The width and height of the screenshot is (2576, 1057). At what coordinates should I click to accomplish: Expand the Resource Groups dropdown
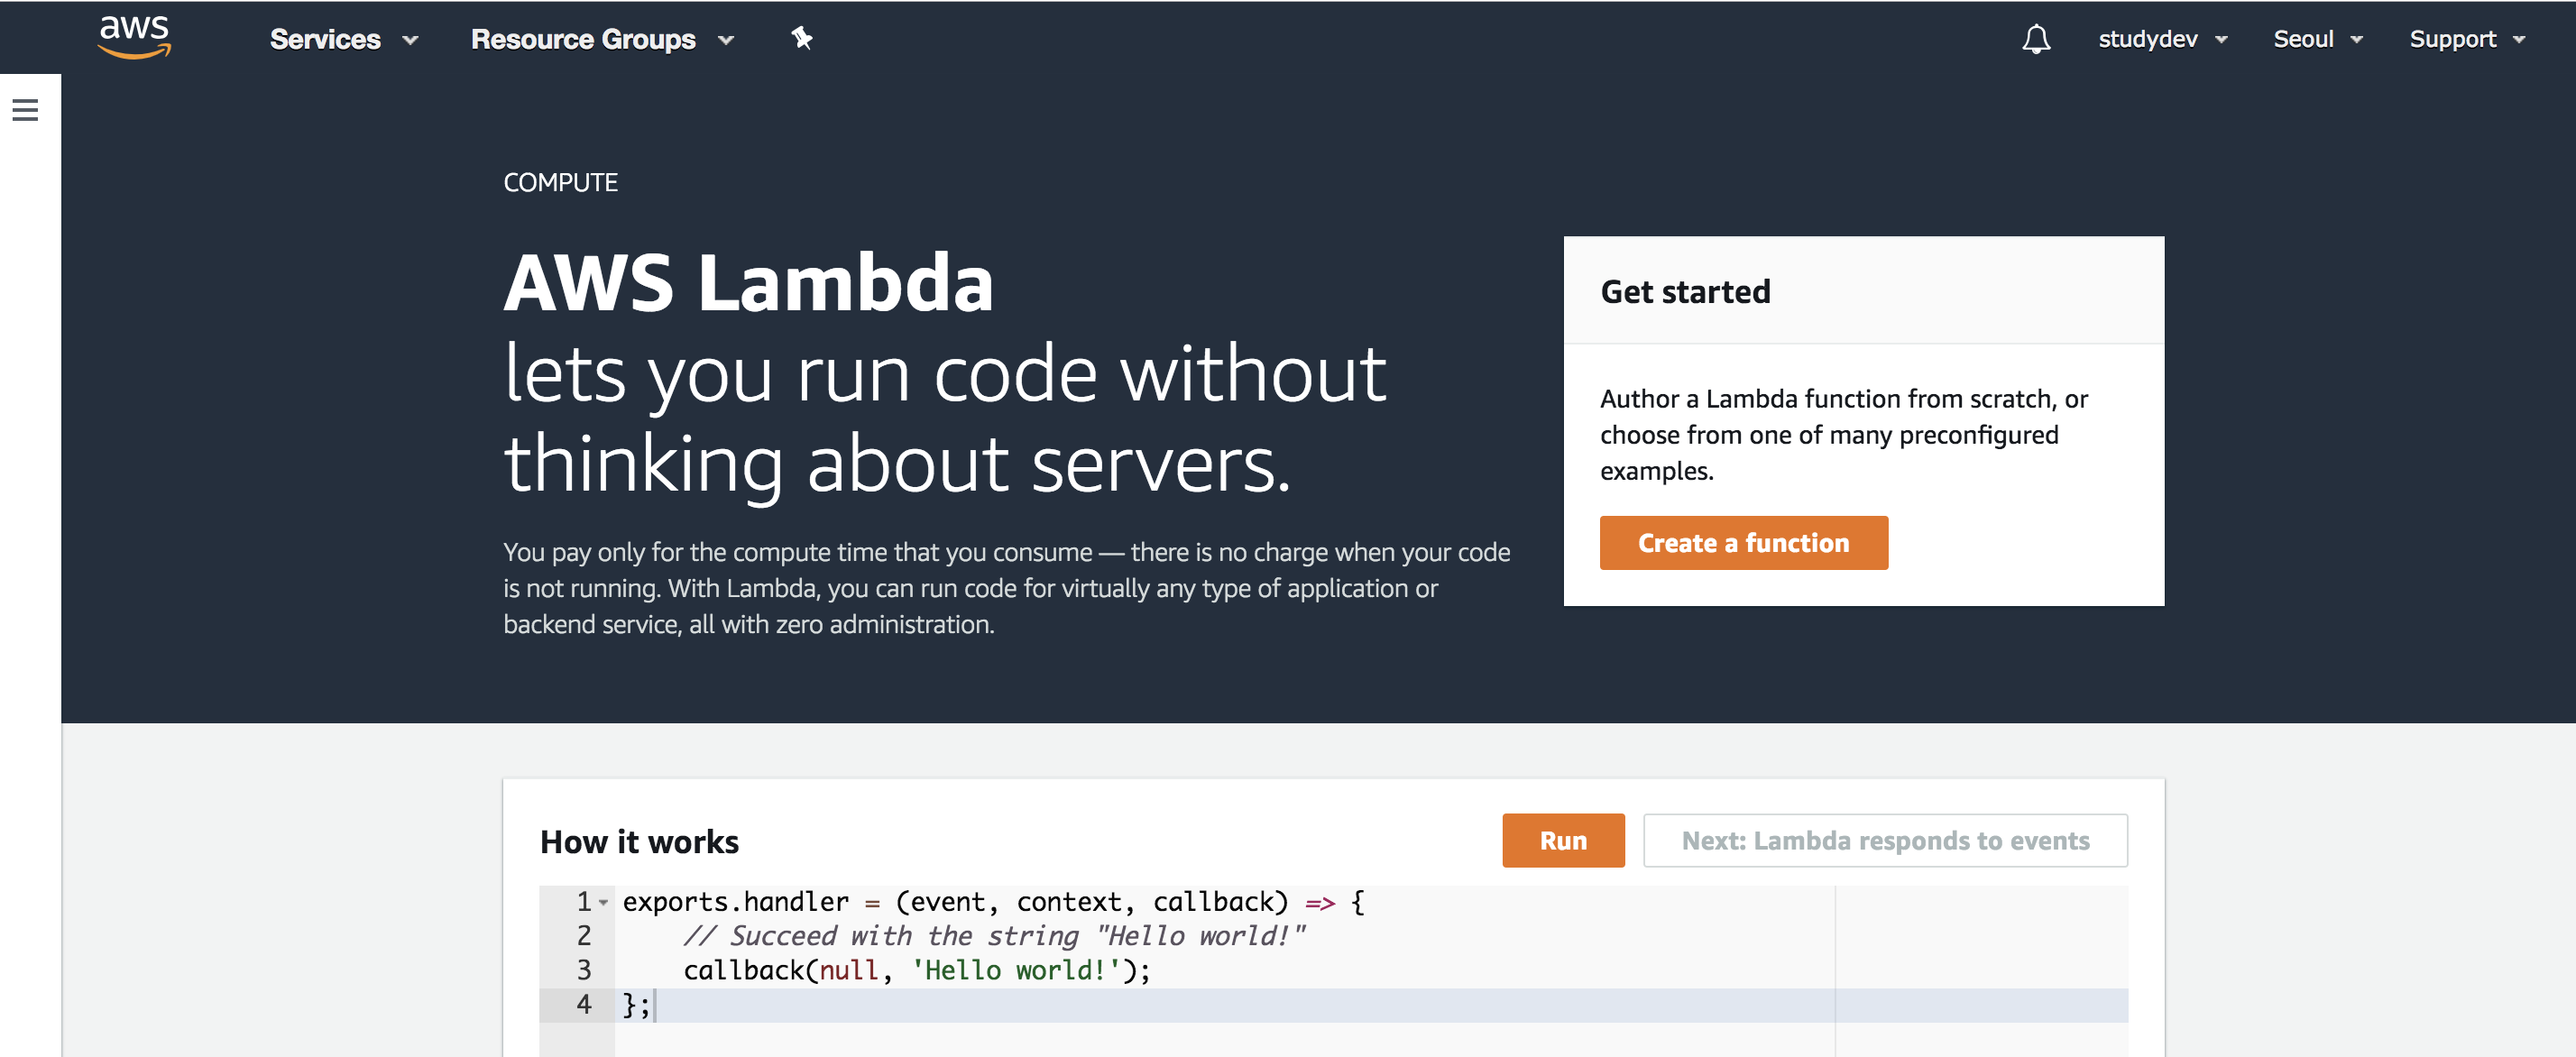[x=602, y=39]
